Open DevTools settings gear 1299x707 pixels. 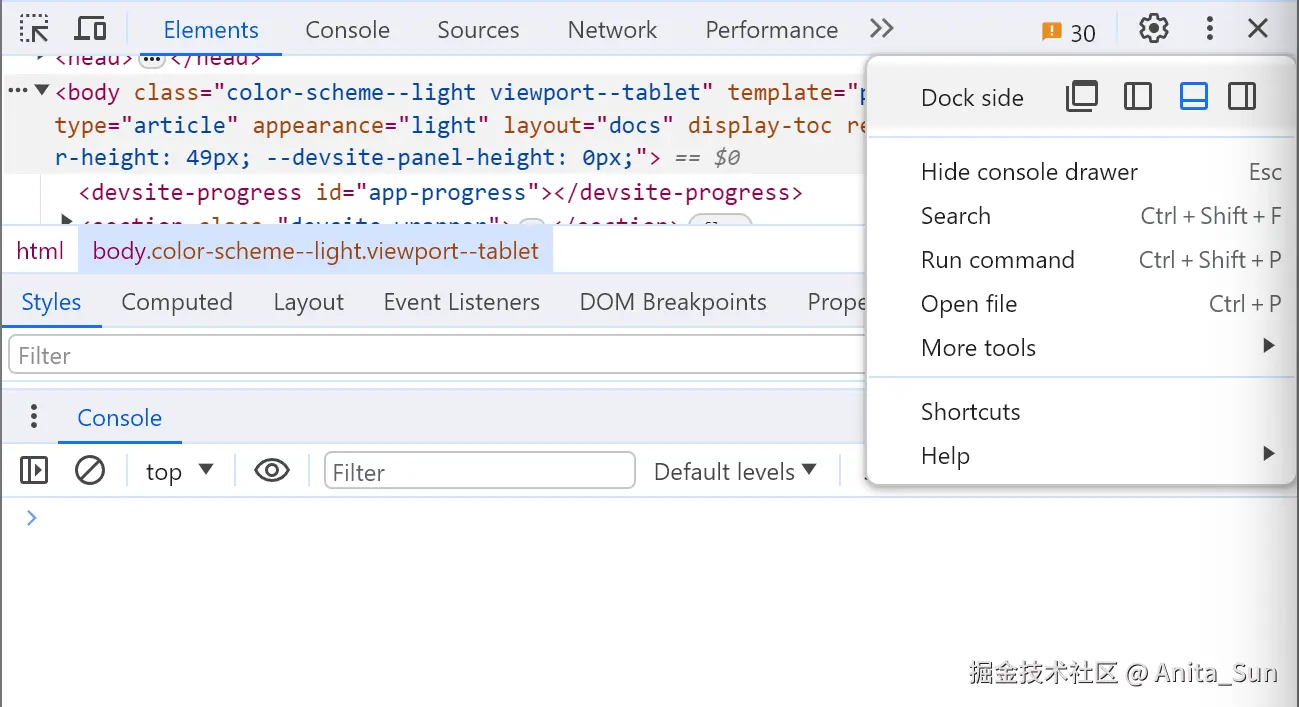(1154, 29)
